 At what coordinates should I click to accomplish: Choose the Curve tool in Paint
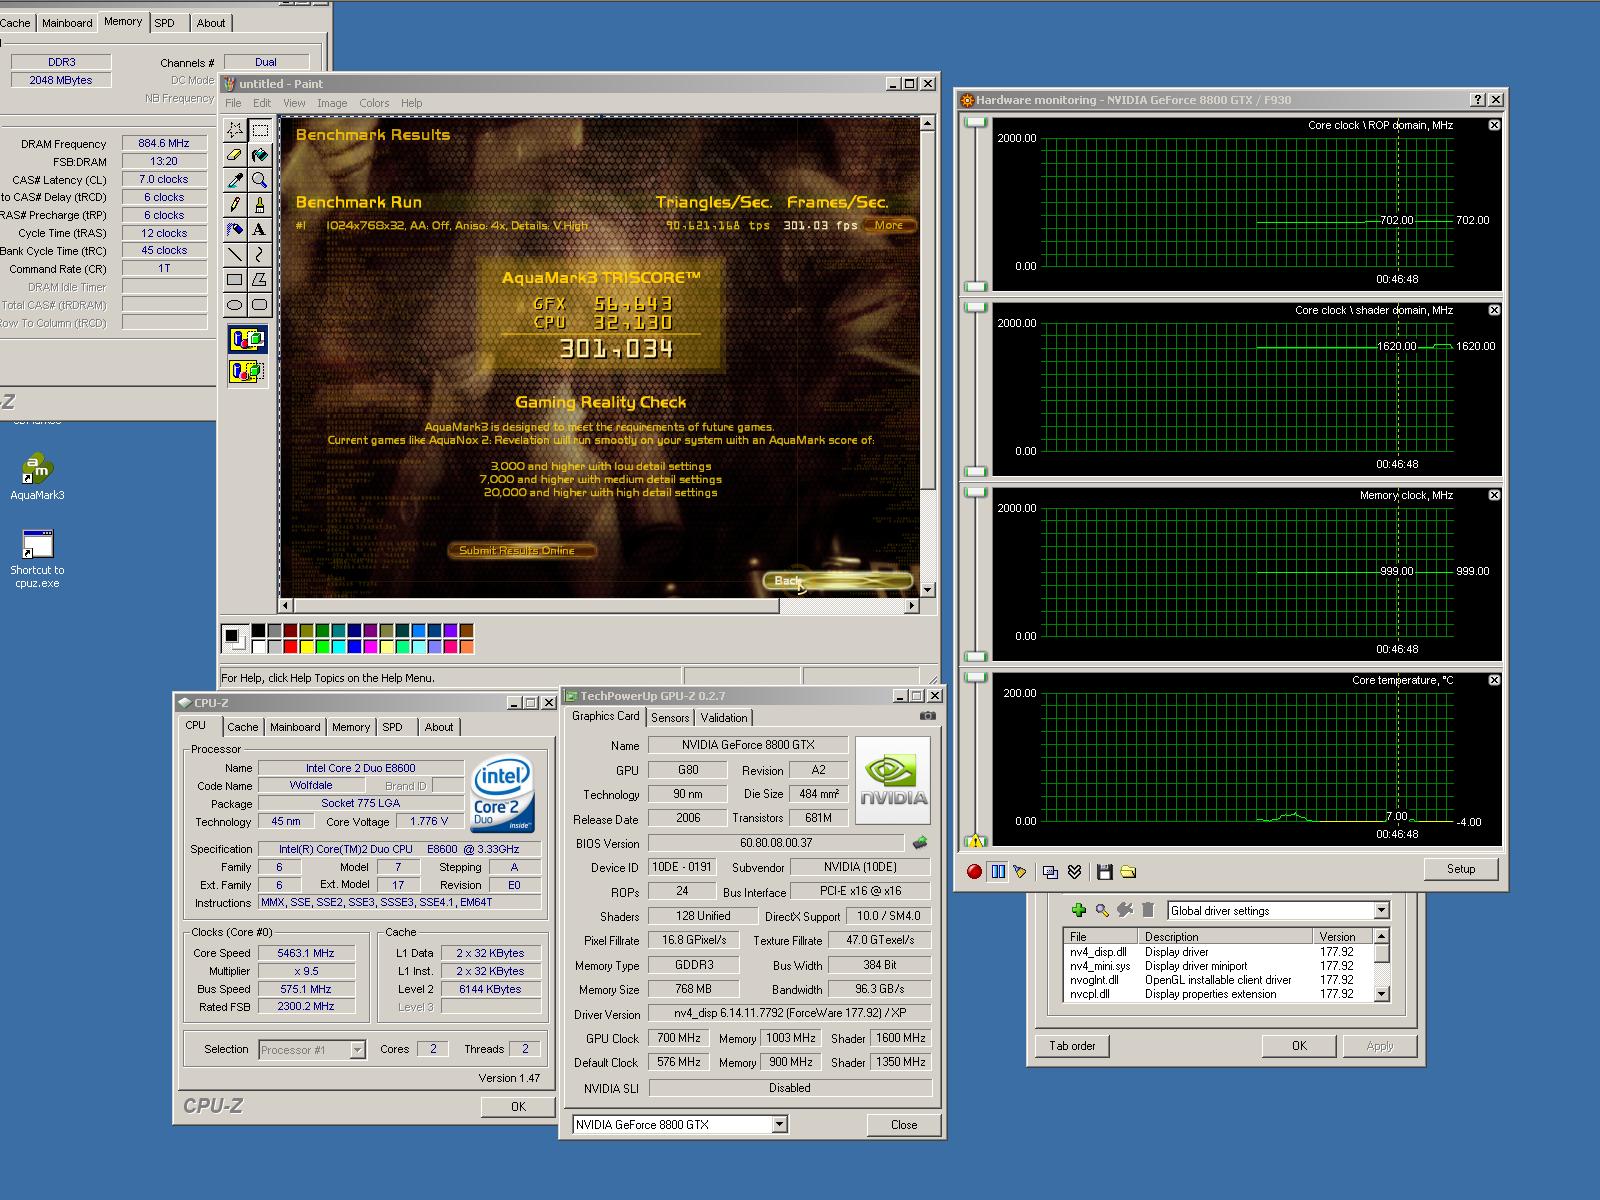click(x=260, y=255)
